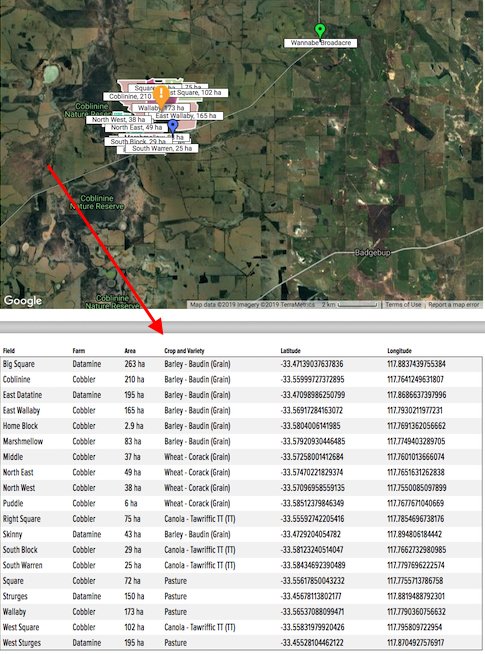Select the North East field name cell
Image resolution: width=485 pixels, height=654 pixels.
click(18, 473)
